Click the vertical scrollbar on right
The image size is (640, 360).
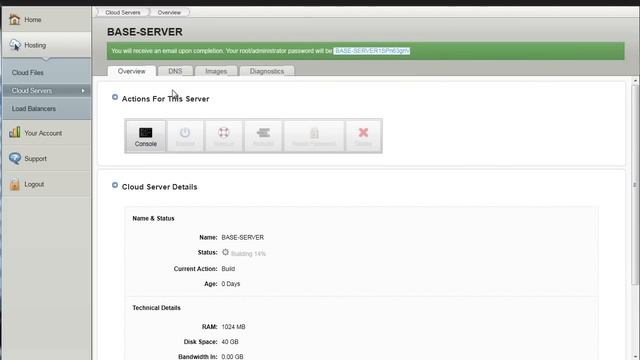pos(635,186)
